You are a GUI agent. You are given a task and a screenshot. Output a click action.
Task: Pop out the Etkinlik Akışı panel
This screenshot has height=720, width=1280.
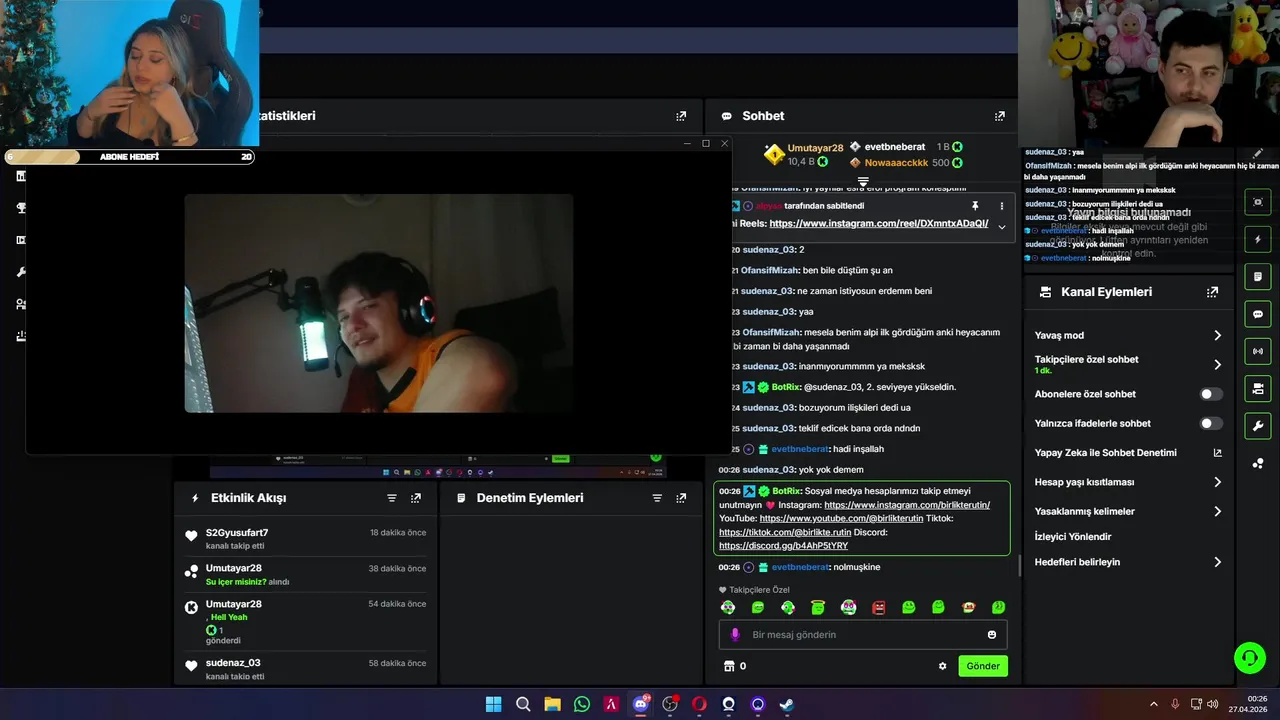pos(416,498)
